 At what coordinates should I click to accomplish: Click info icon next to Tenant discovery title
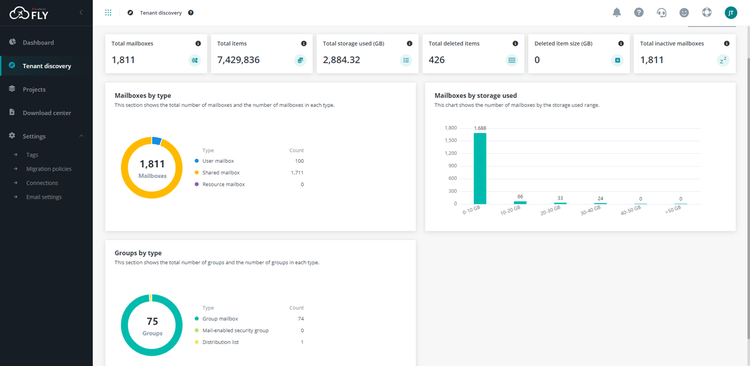(191, 13)
